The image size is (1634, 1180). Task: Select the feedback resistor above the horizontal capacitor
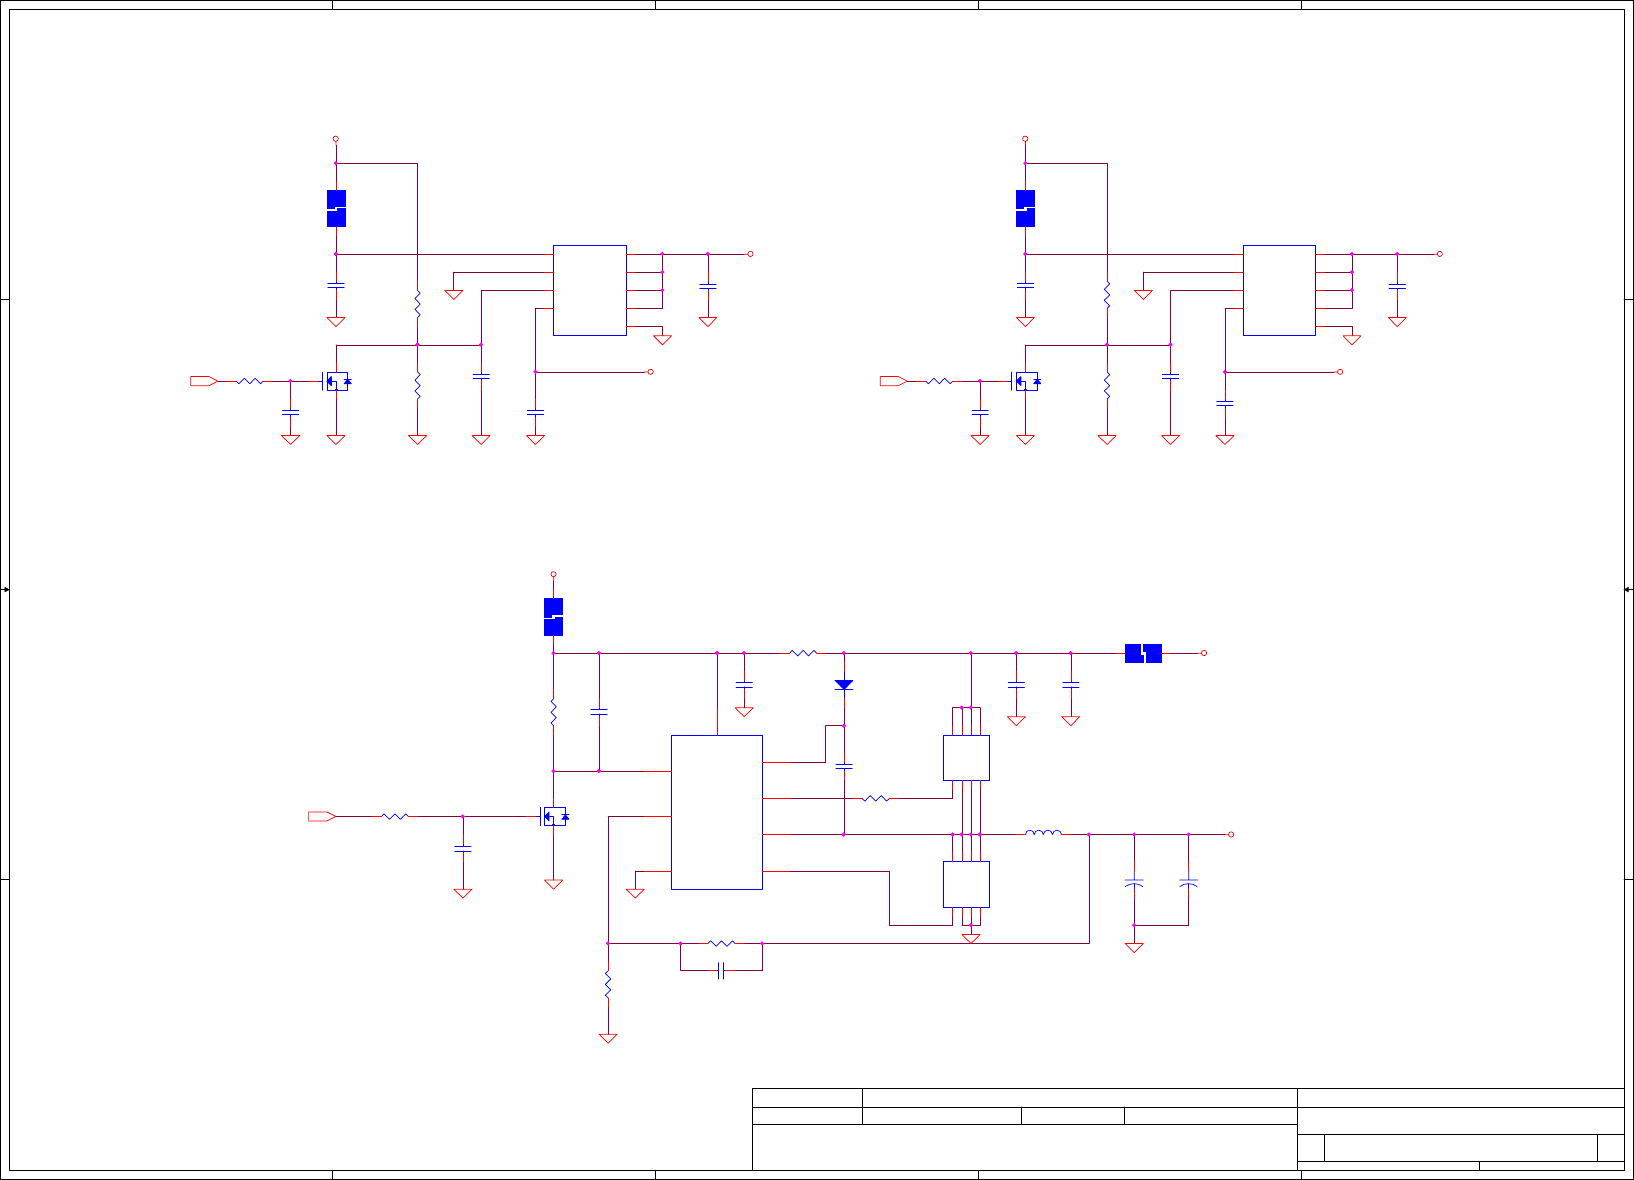tap(721, 943)
